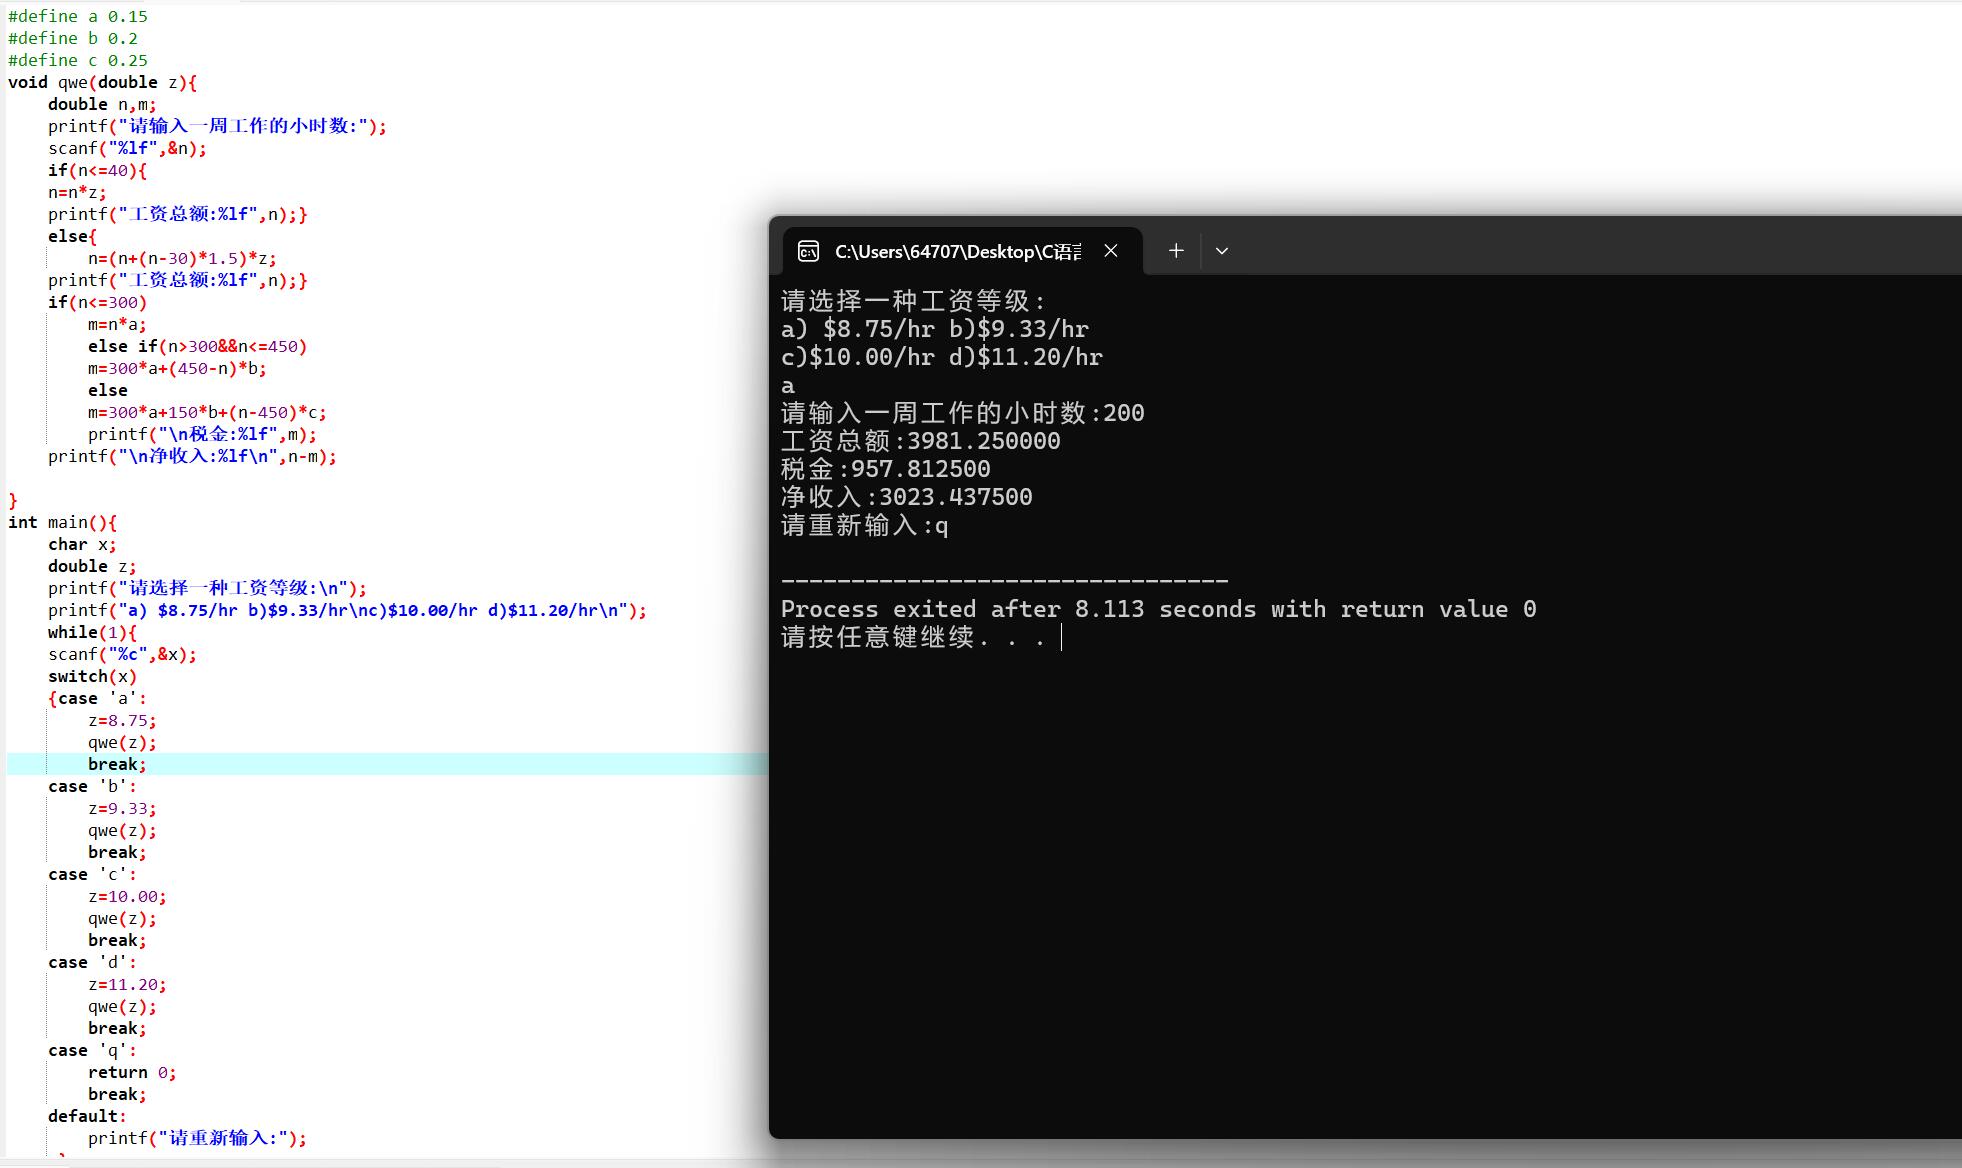This screenshot has width=1962, height=1168.
Task: Expand the terminal profile dropdown chevron
Action: point(1222,251)
